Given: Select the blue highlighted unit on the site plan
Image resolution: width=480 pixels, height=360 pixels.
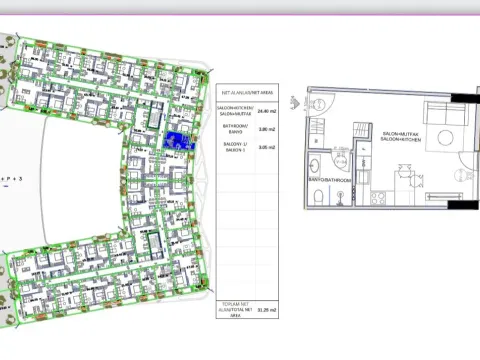Looking at the screenshot, I should click(x=179, y=140).
